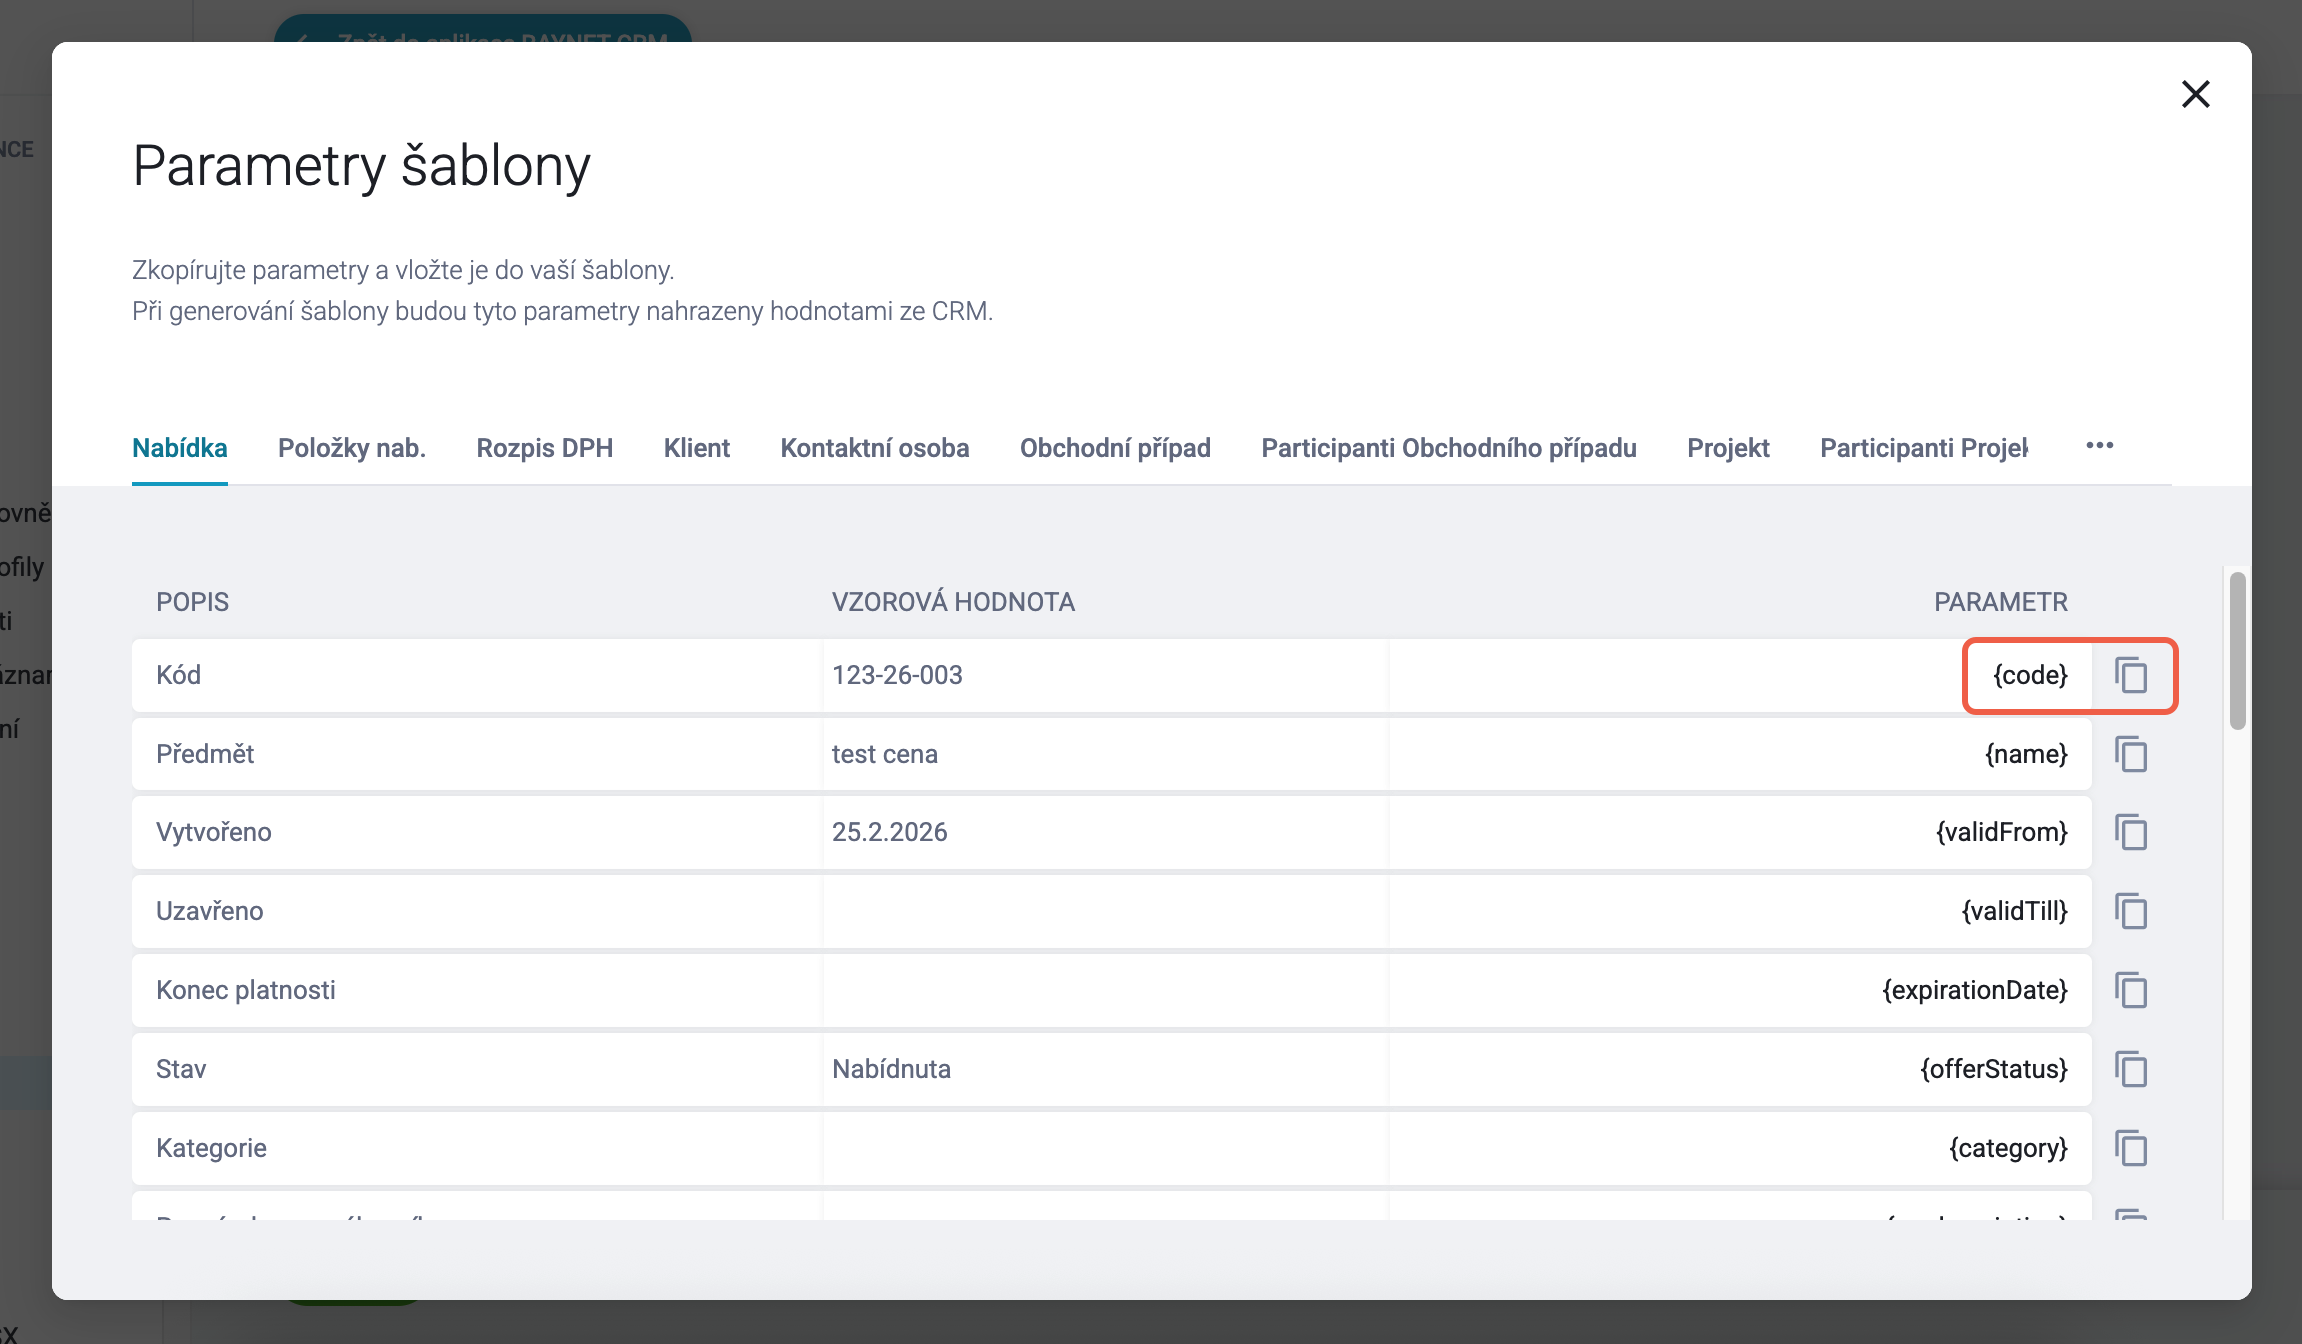The width and height of the screenshot is (2302, 1344).
Task: Click the parameter list vertical scrollbar
Action: coord(2238,650)
